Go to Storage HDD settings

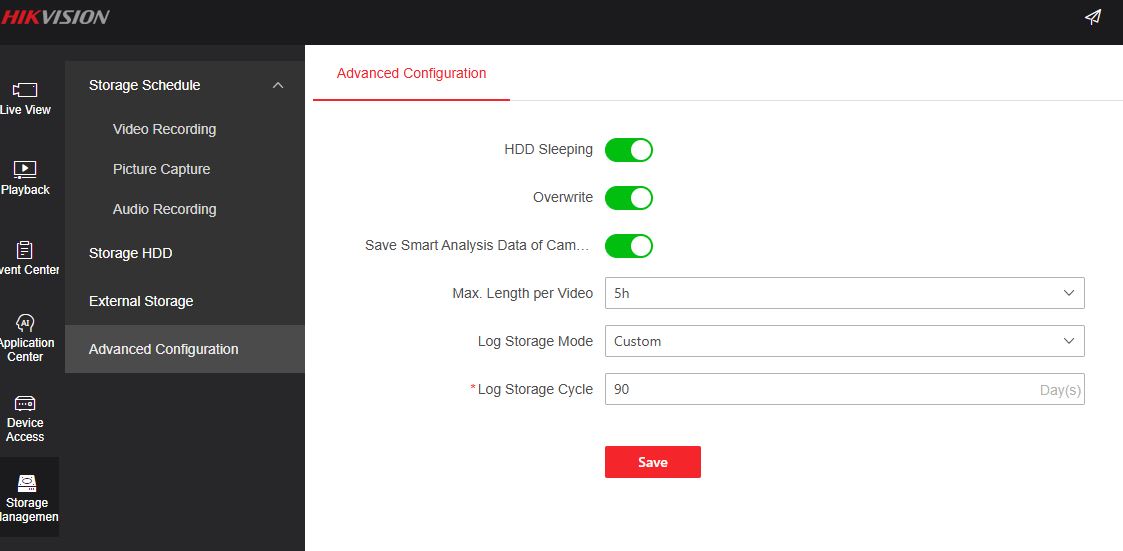pyautogui.click(x=130, y=253)
